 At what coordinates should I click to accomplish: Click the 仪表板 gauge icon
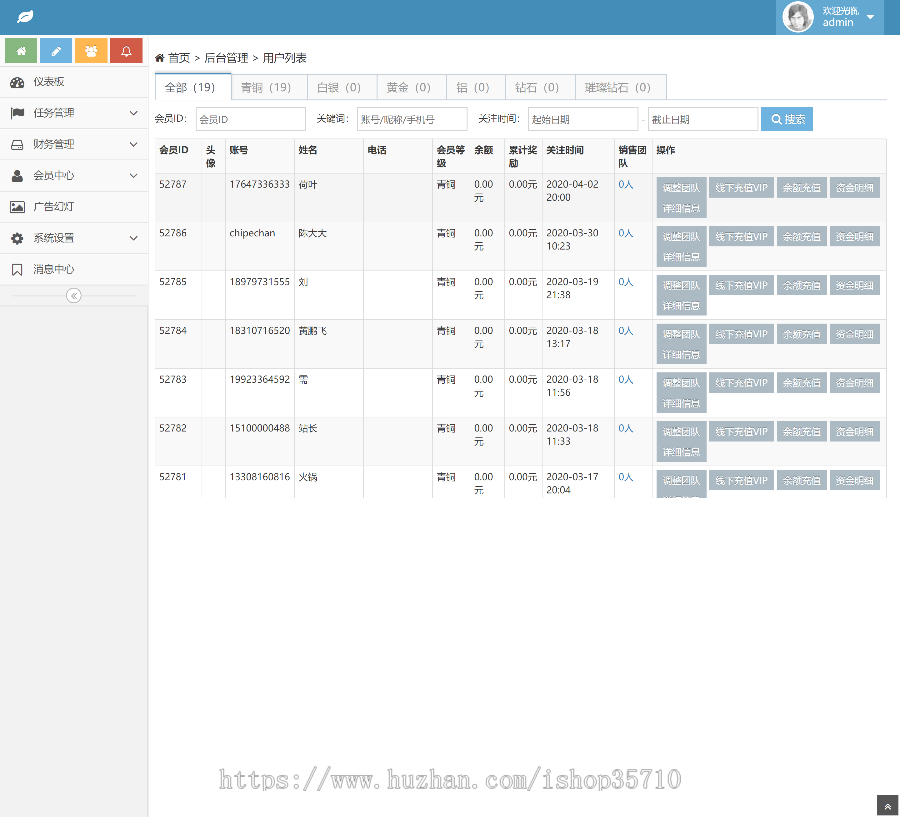[x=17, y=82]
